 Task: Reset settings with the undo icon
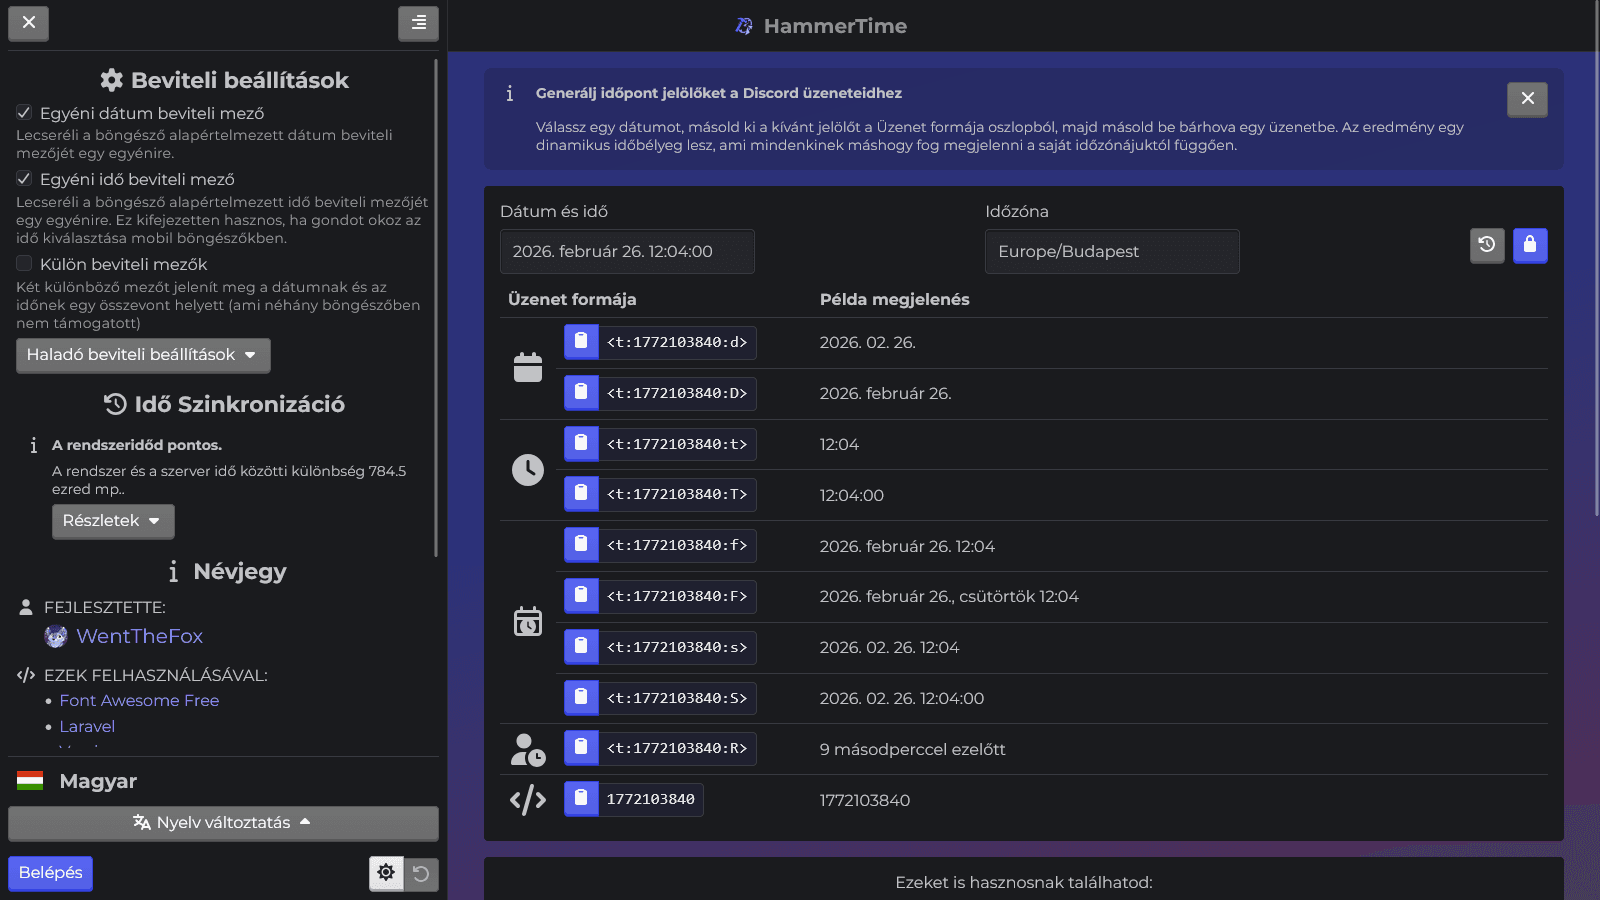(x=421, y=872)
